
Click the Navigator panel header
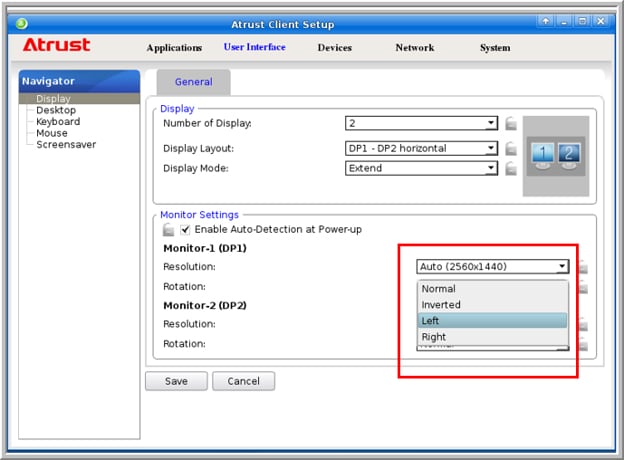coord(79,81)
